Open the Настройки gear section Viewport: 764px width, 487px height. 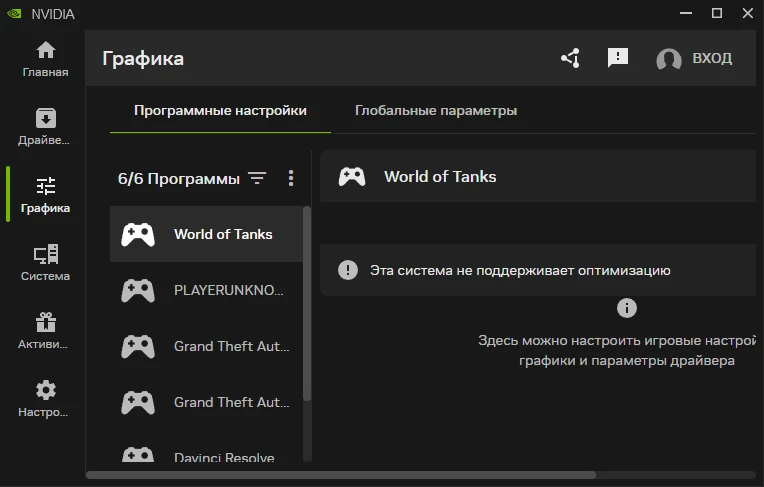tap(45, 399)
